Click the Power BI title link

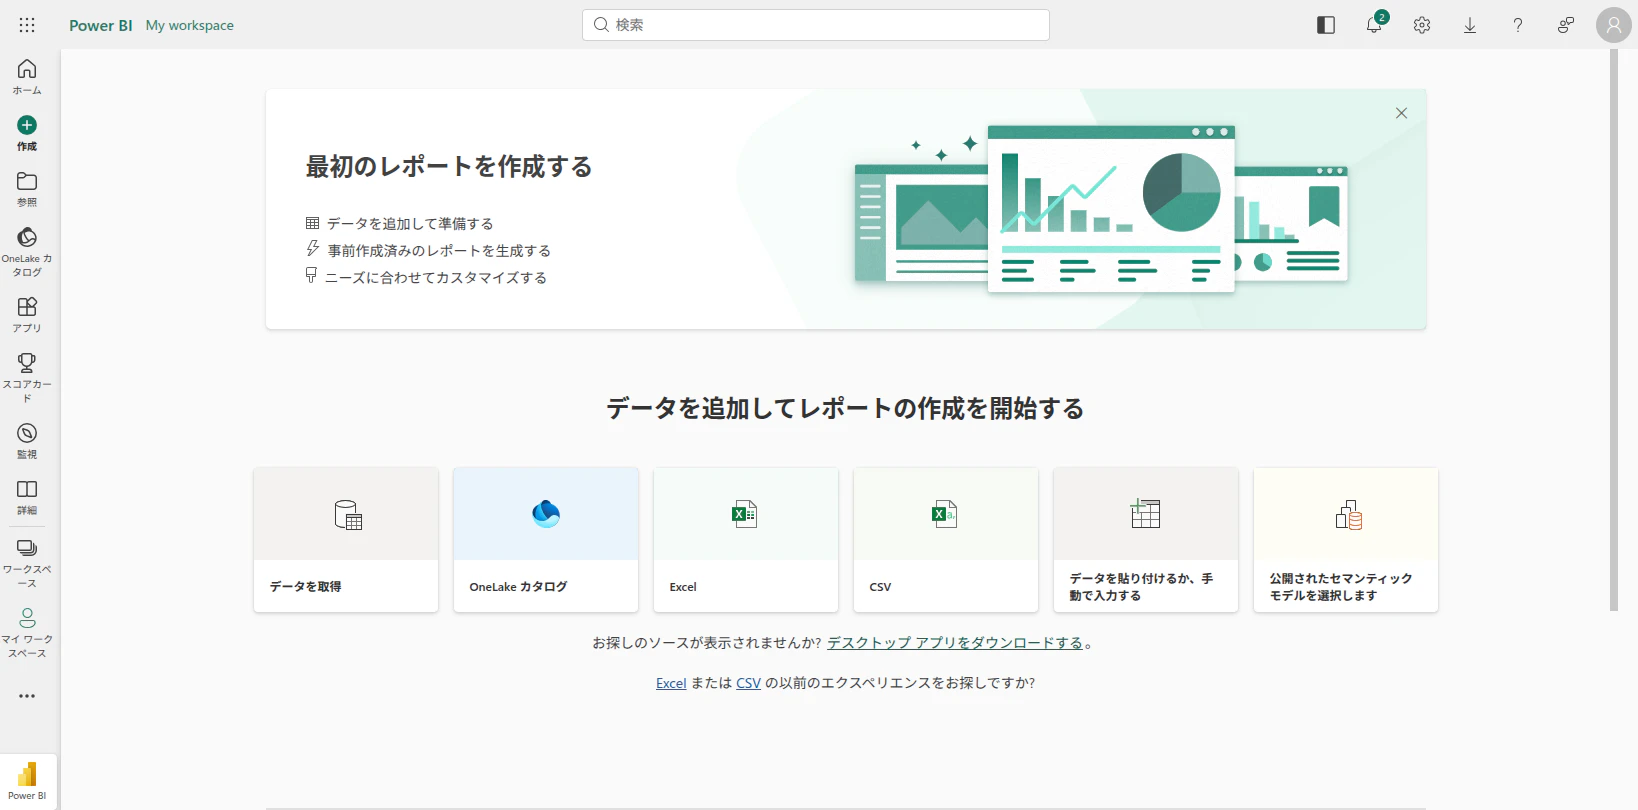pos(100,25)
